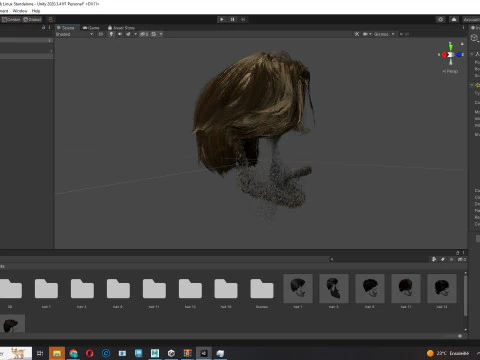Open Opera browser from the taskbar
Image resolution: width=480 pixels, height=360 pixels.
(x=89, y=353)
